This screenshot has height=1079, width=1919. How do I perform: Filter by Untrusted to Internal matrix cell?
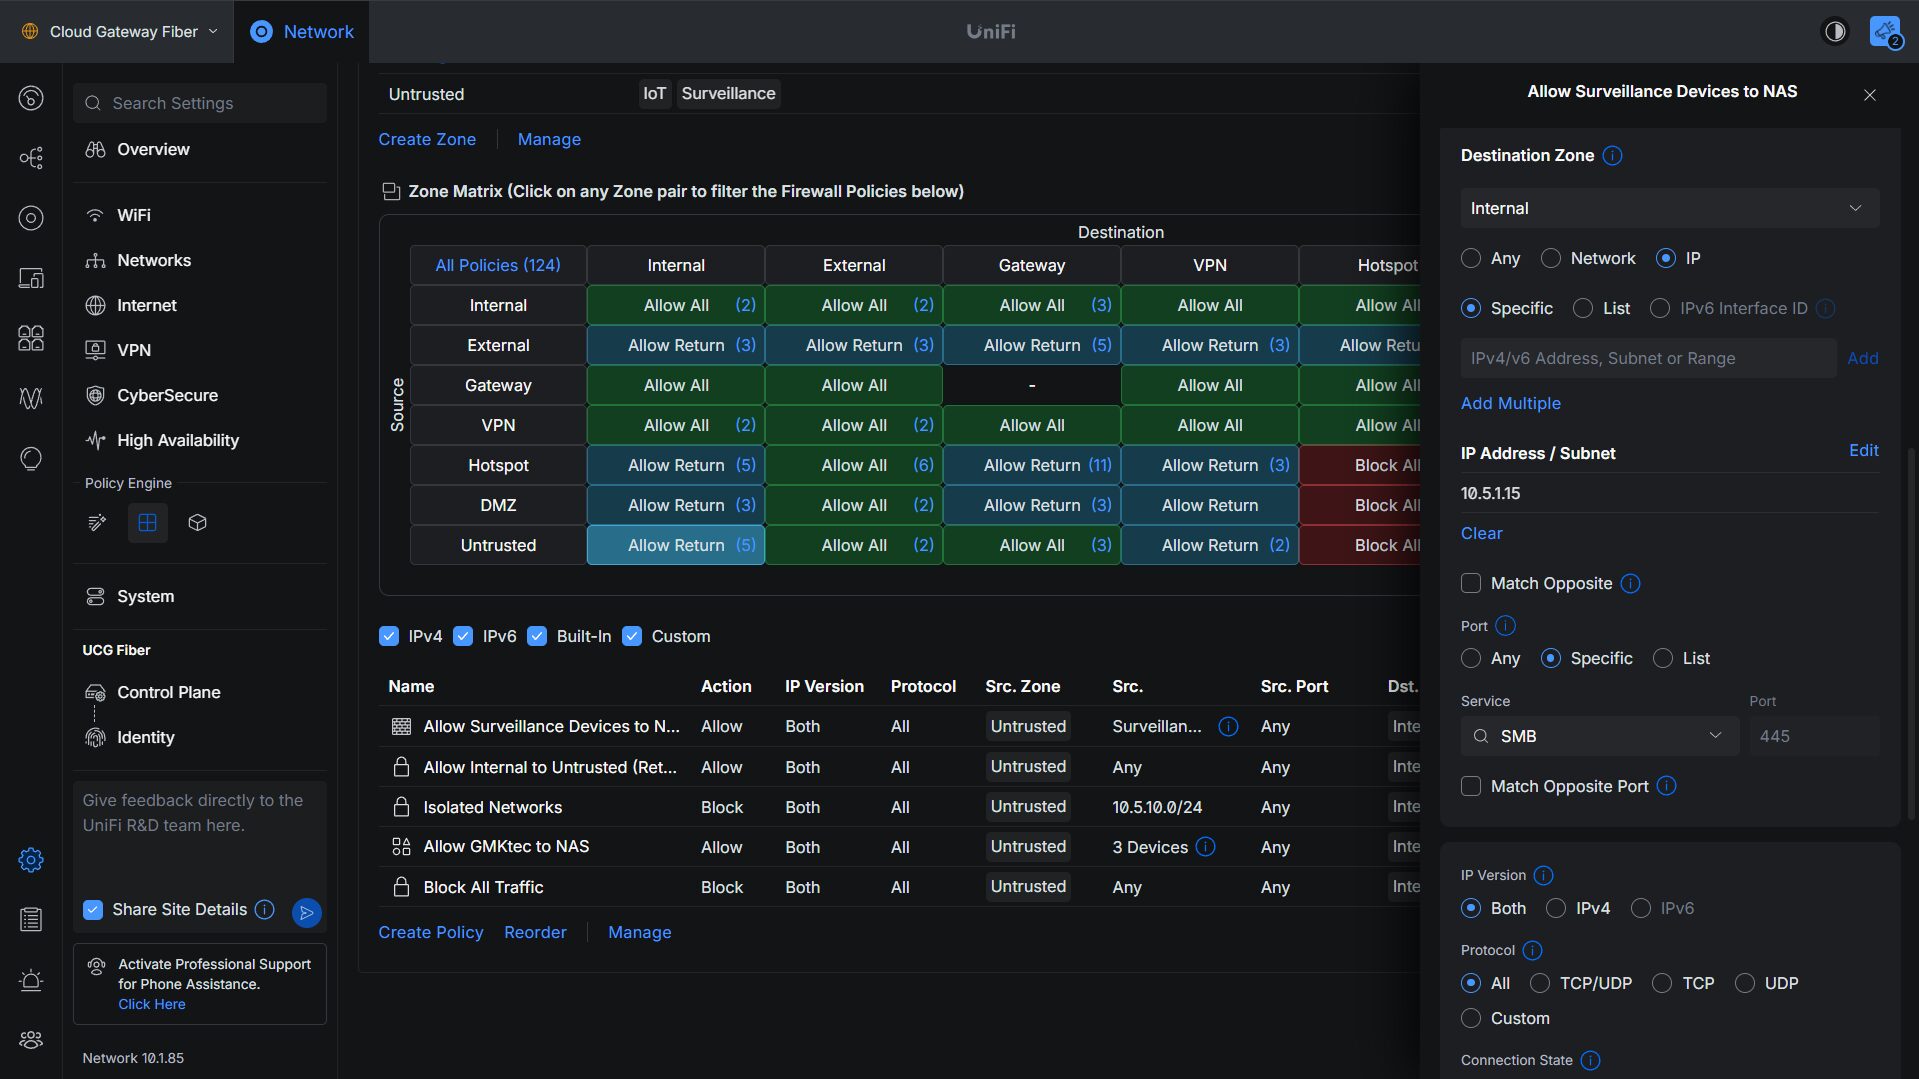(x=676, y=546)
